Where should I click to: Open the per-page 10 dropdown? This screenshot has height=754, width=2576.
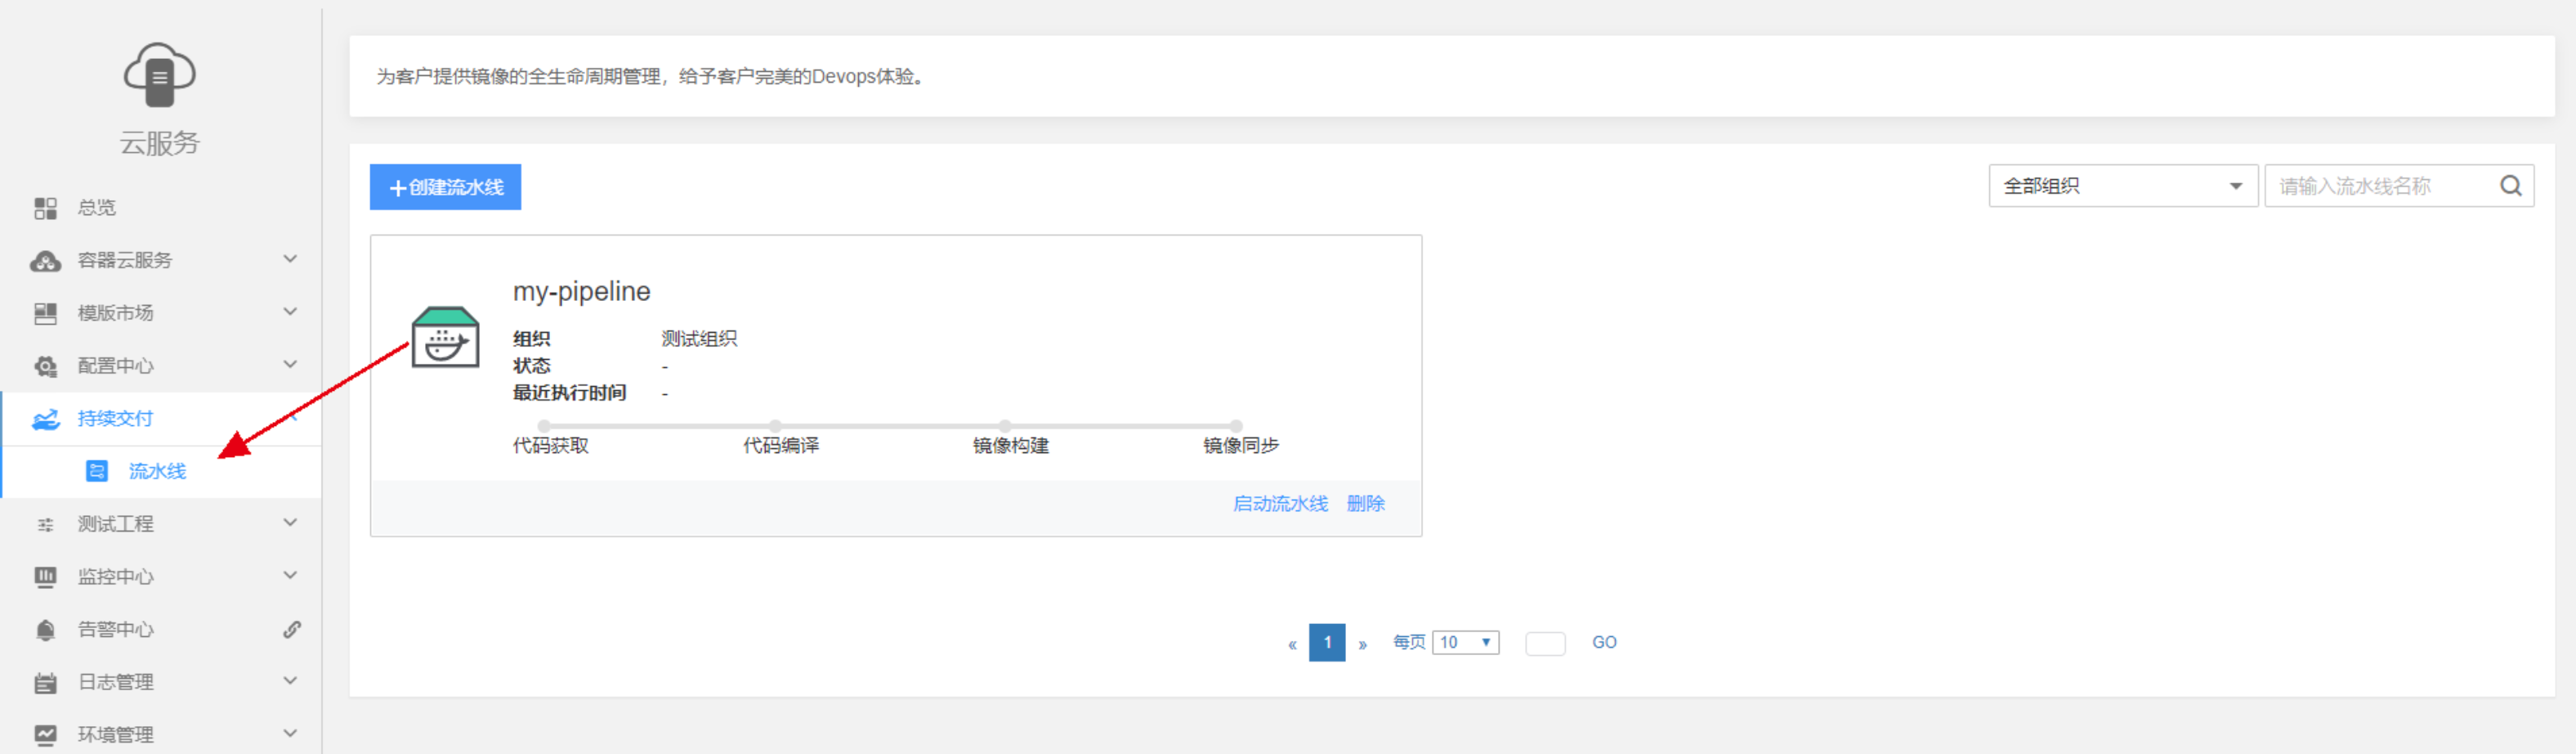[x=1465, y=643]
